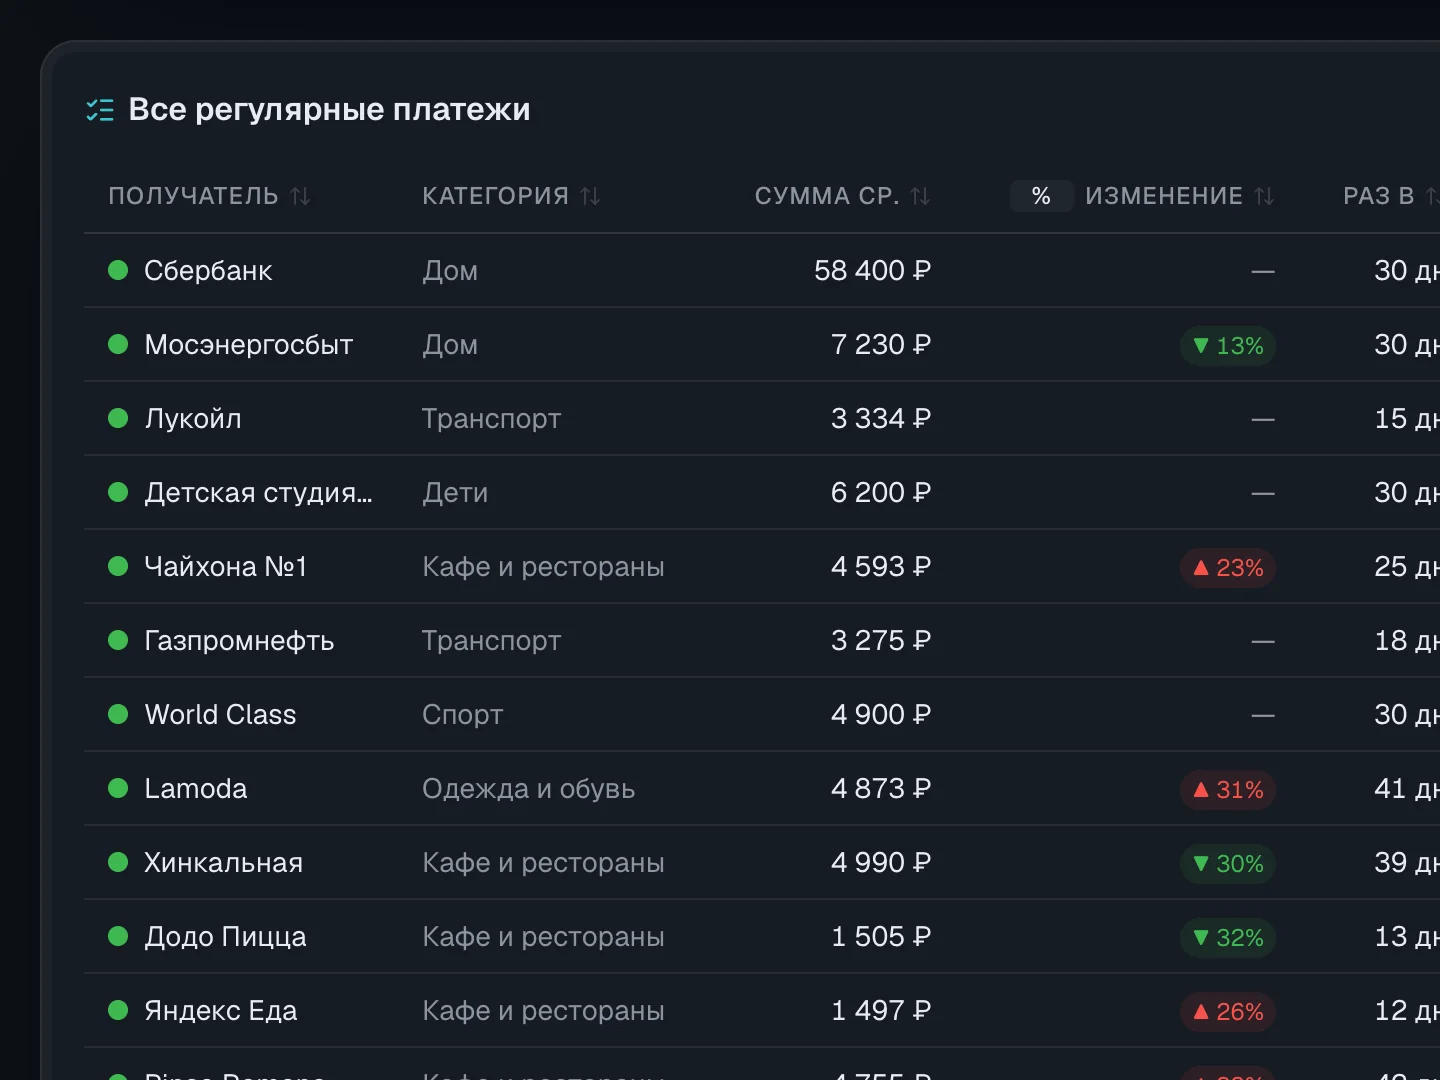The height and width of the screenshot is (1080, 1440).
Task: Click the 4 593 ₽ amount
Action: (x=881, y=566)
